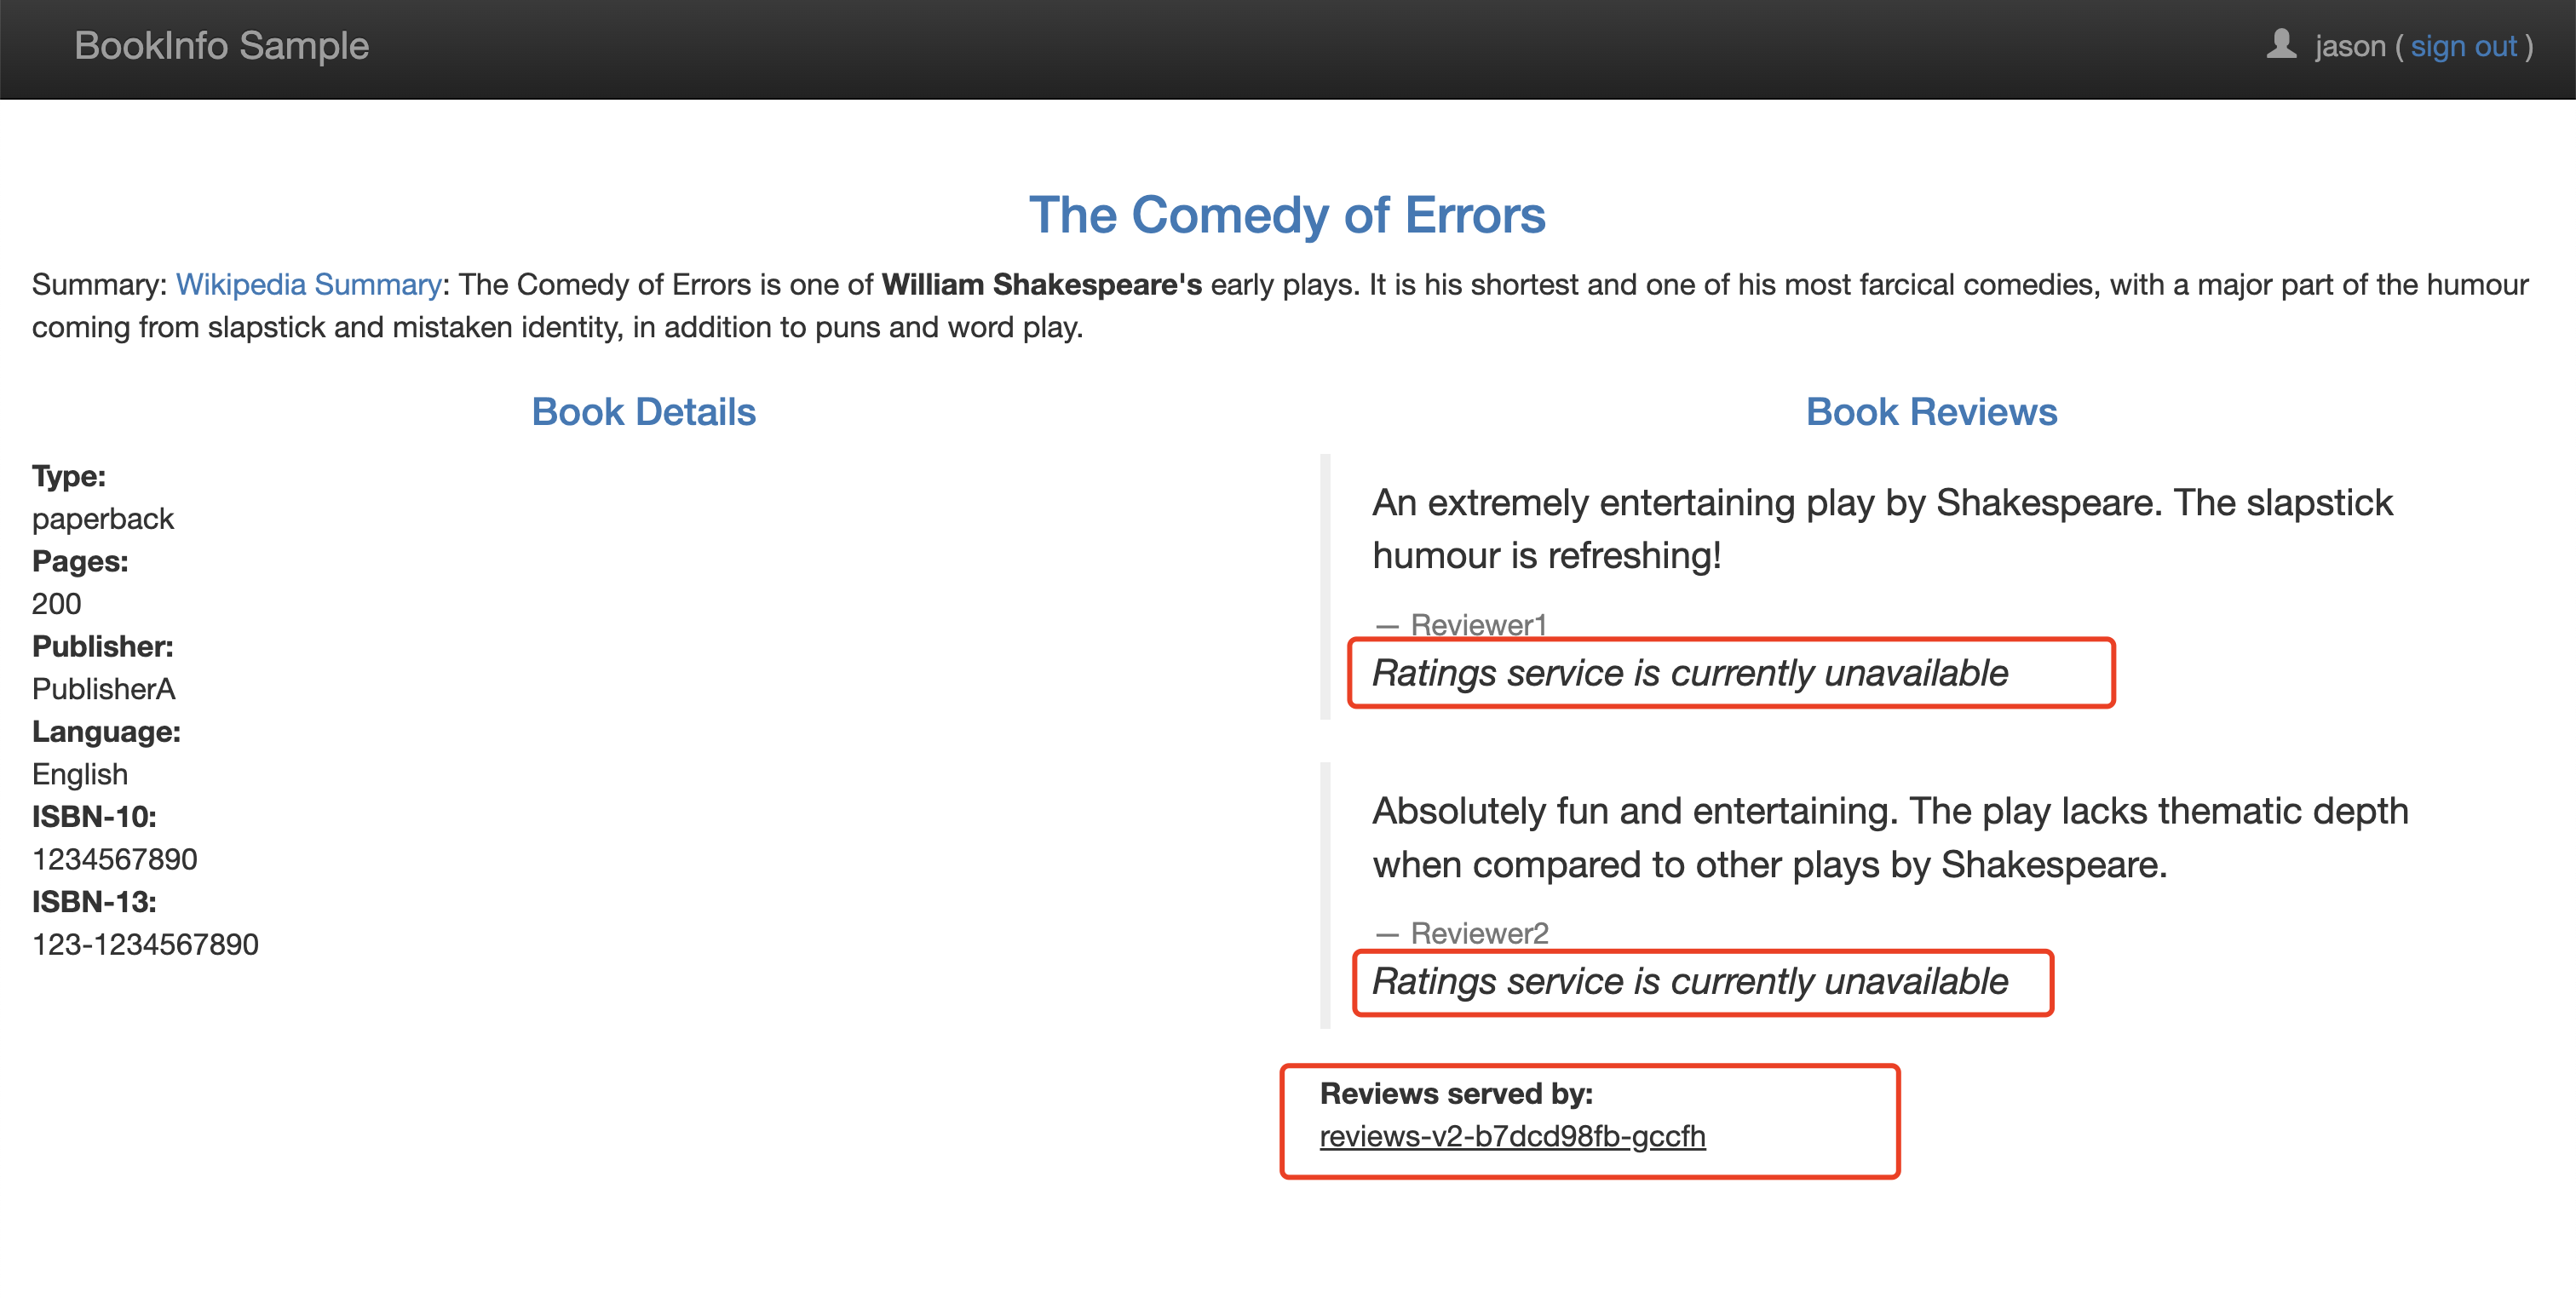
Task: Click the Reviews served by label
Action: pyautogui.click(x=1456, y=1094)
